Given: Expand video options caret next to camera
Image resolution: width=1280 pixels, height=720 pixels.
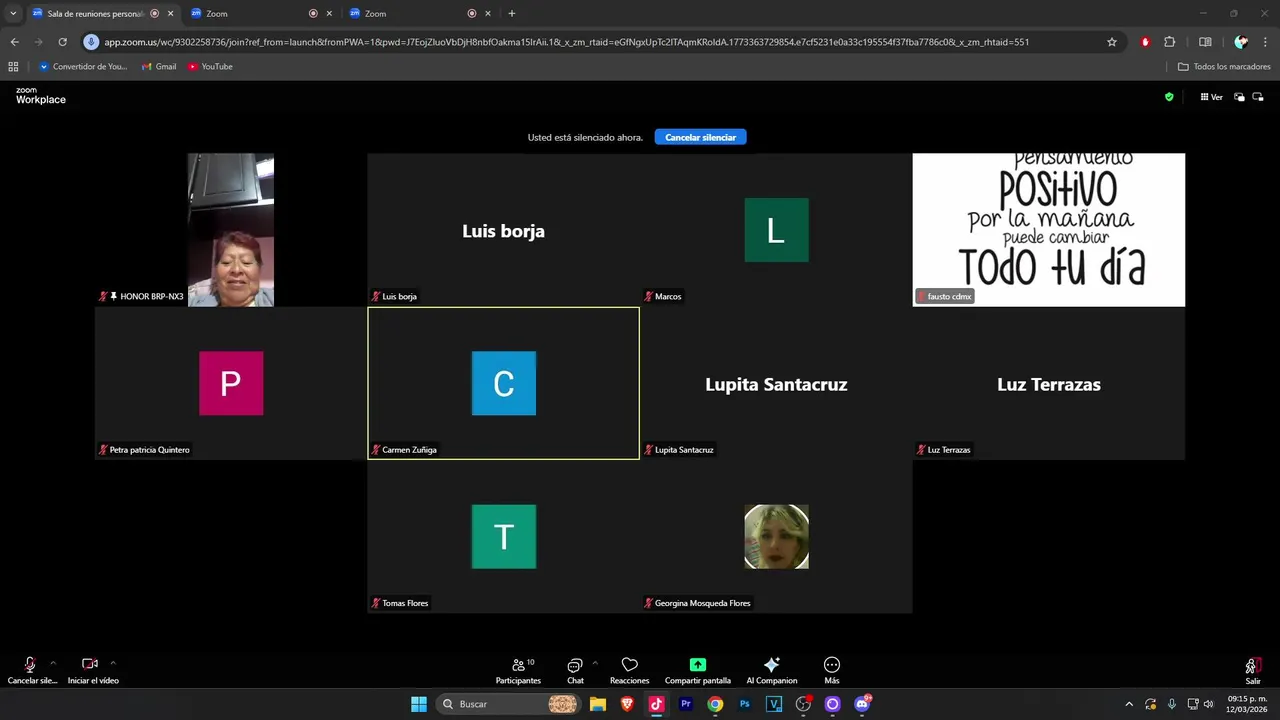Looking at the screenshot, I should [113, 663].
